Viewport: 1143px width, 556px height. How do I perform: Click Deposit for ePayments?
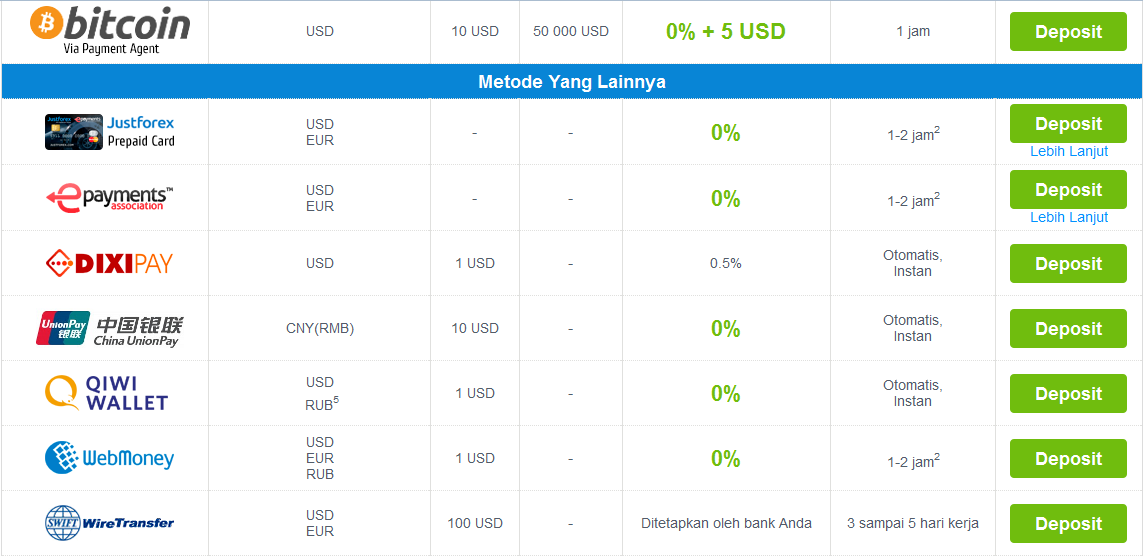pyautogui.click(x=1068, y=189)
